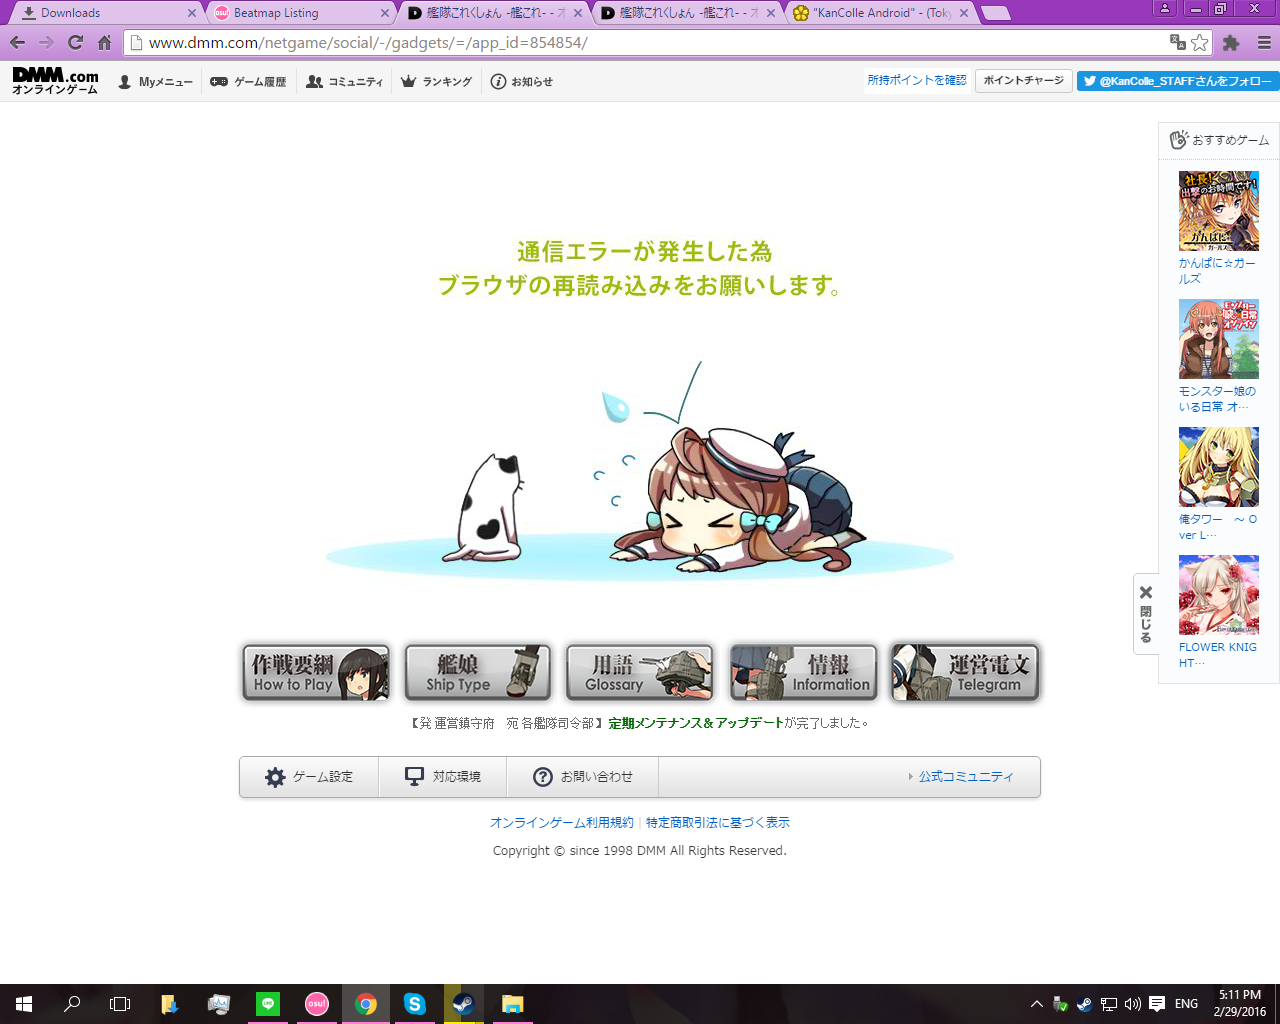The height and width of the screenshot is (1024, 1280).
Task: Open the Glossary banner
Action: (x=639, y=672)
